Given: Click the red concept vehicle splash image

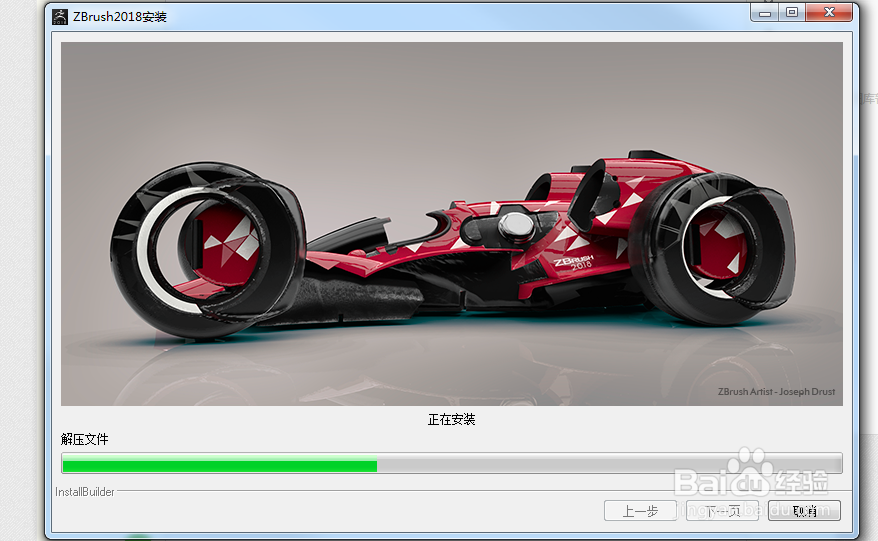Looking at the screenshot, I should tap(451, 223).
